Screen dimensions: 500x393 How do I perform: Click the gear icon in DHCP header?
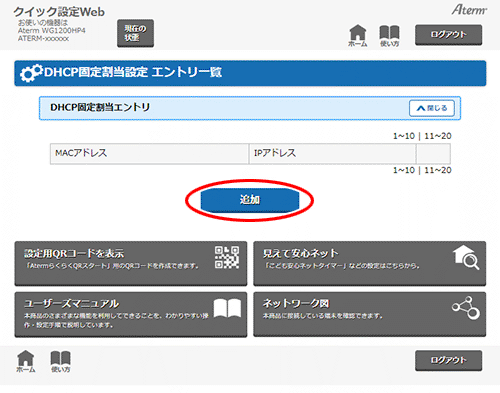31,73
